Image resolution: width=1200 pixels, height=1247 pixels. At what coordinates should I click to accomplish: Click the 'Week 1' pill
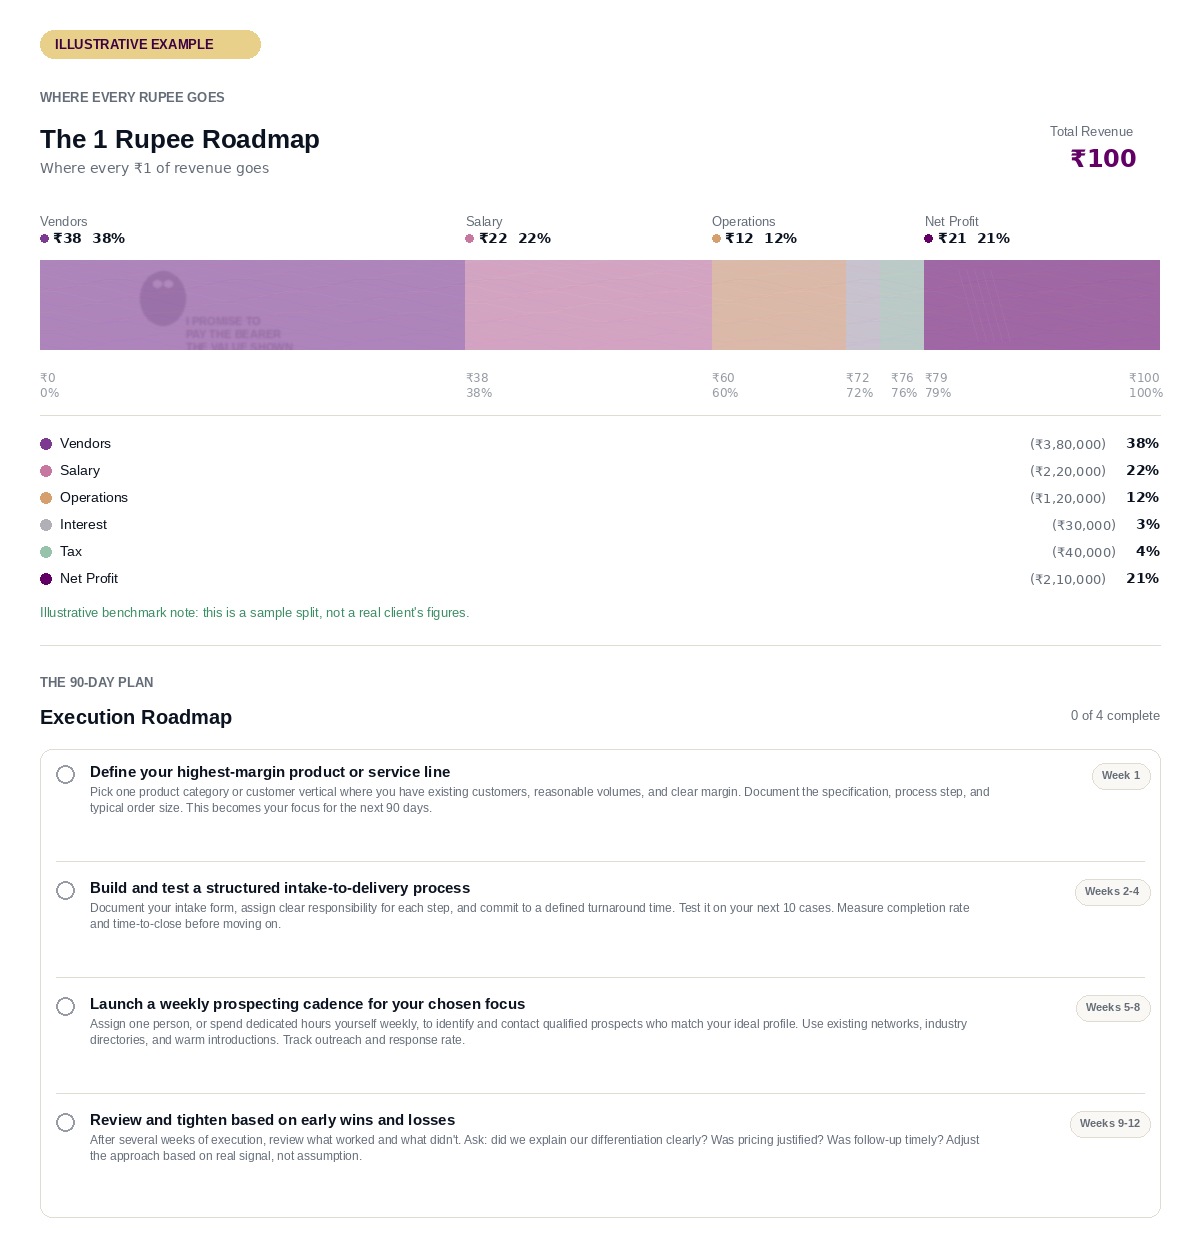coord(1121,776)
